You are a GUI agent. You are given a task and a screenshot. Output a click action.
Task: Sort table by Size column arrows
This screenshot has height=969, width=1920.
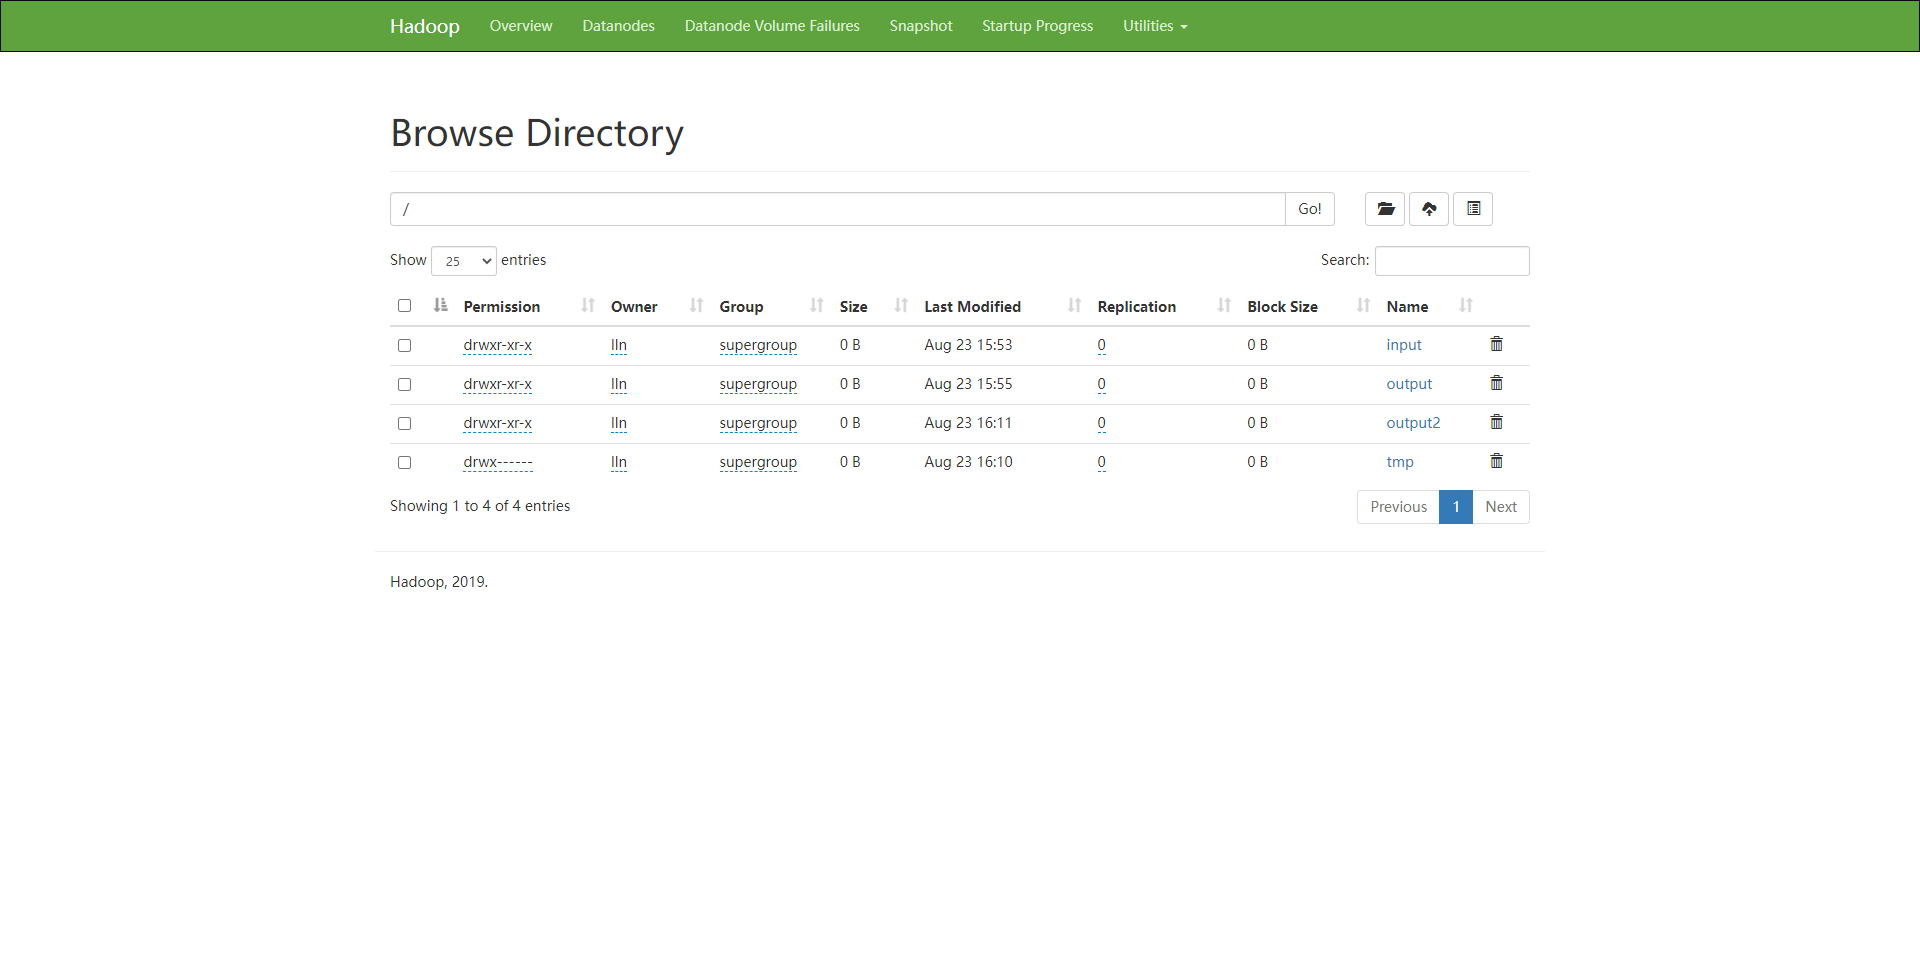[902, 306]
